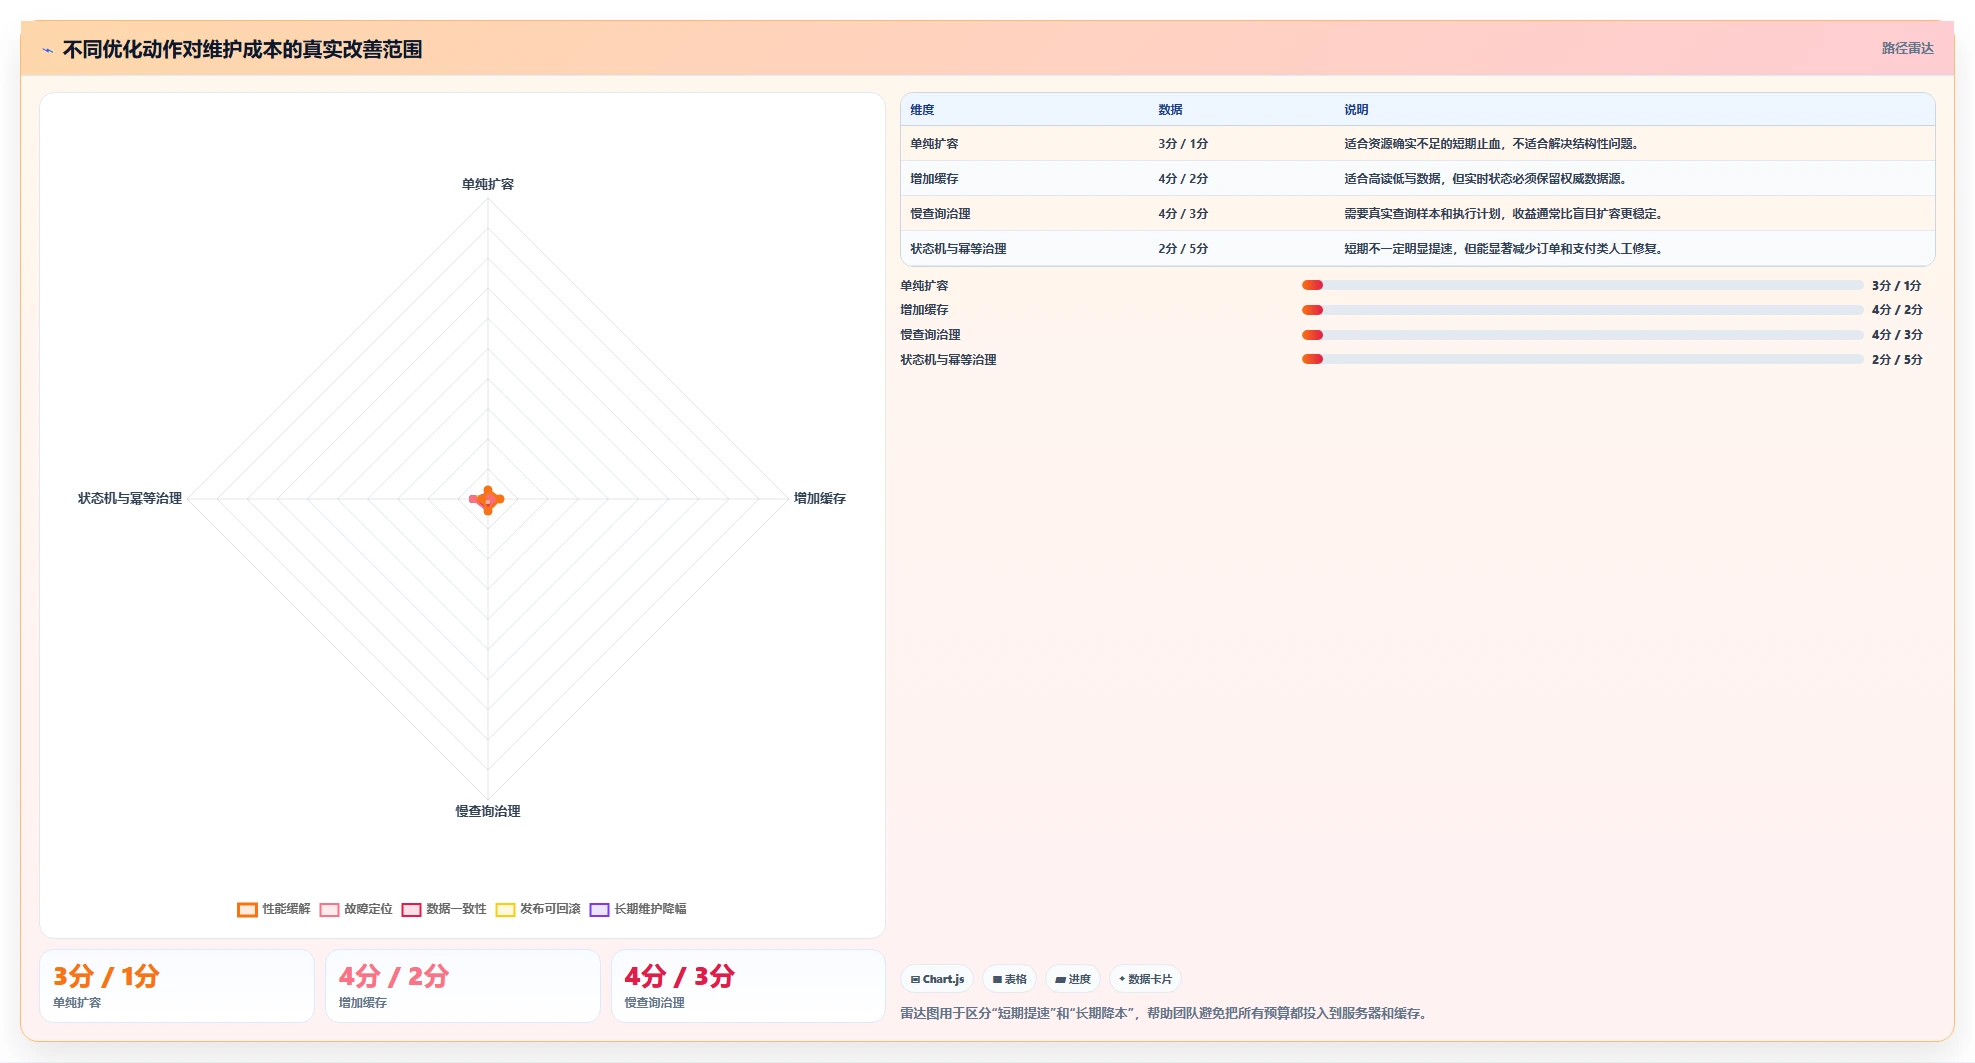Click the 维度 column header

(x=922, y=110)
